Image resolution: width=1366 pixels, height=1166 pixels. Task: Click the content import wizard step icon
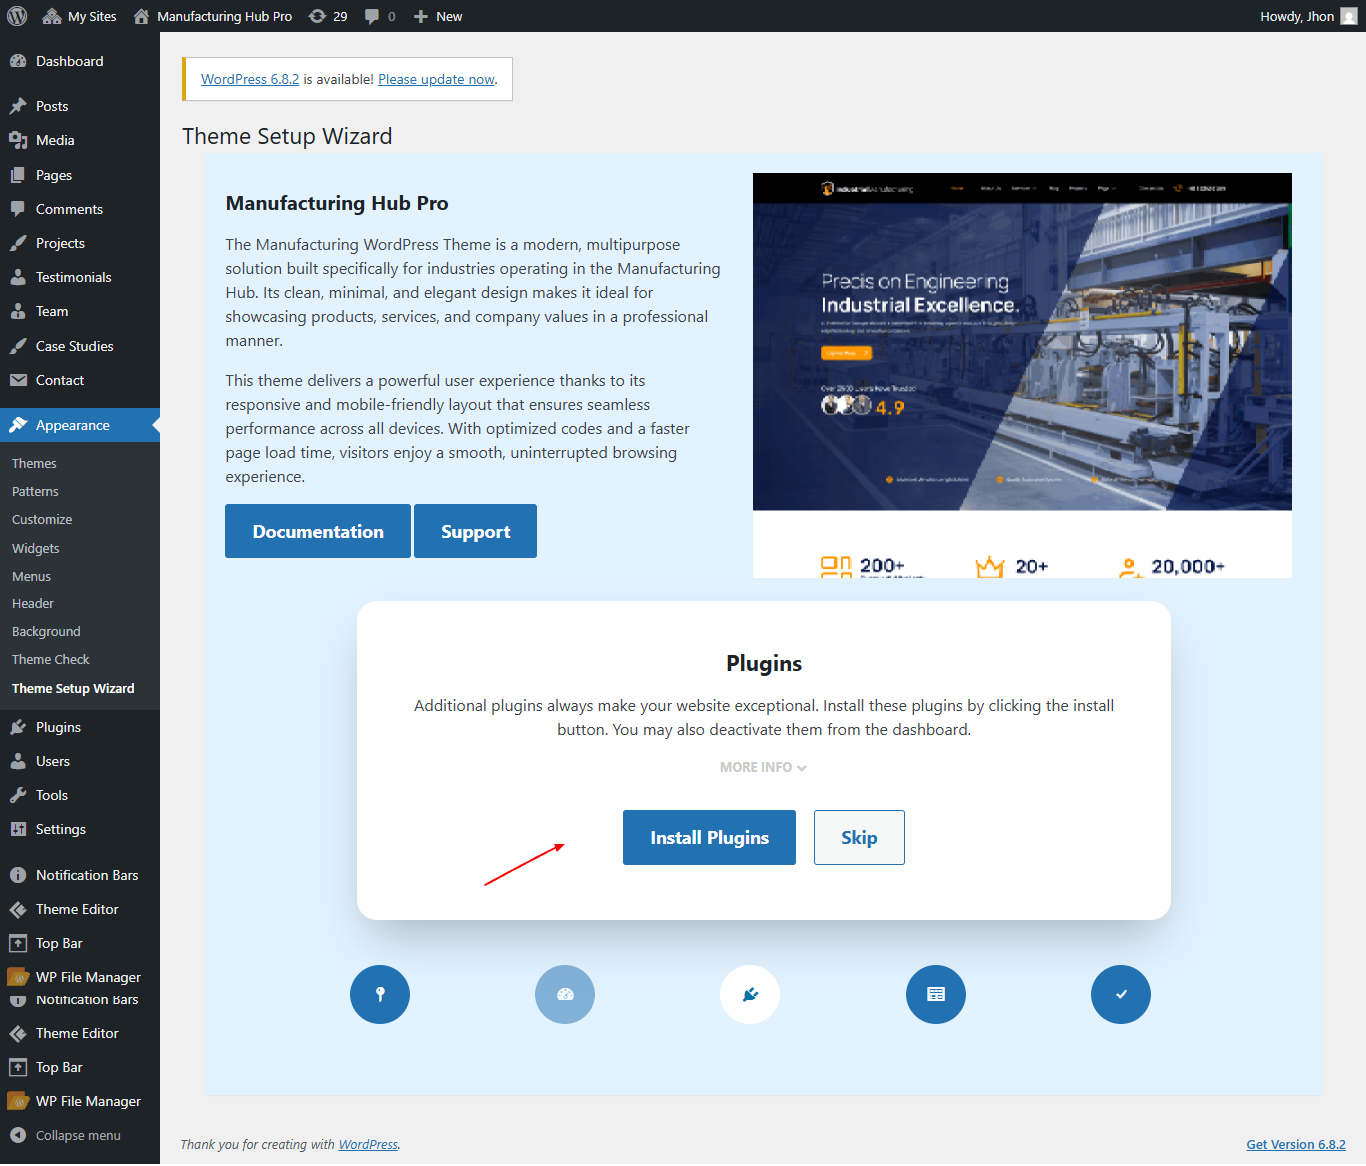(936, 994)
